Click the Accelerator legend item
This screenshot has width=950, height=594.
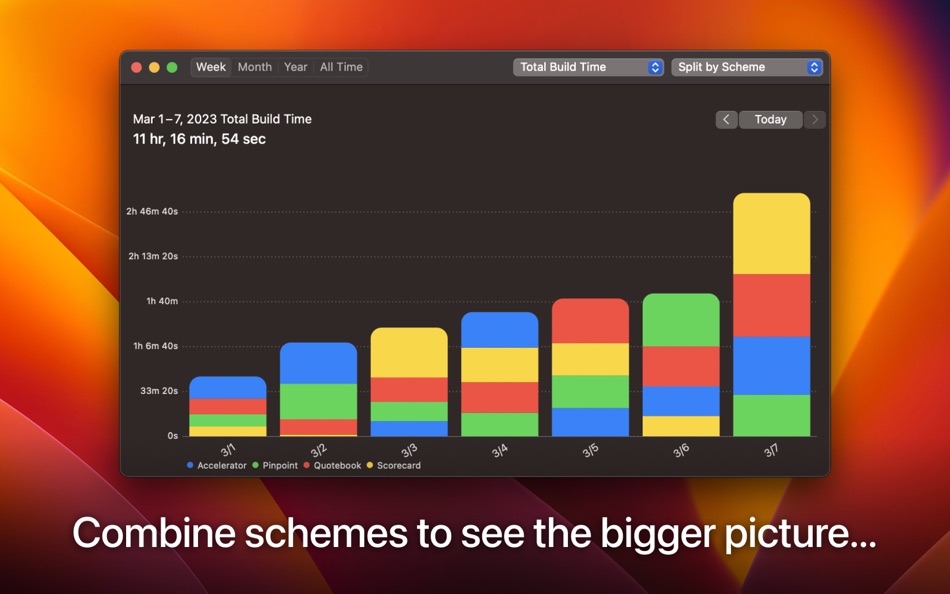click(217, 466)
